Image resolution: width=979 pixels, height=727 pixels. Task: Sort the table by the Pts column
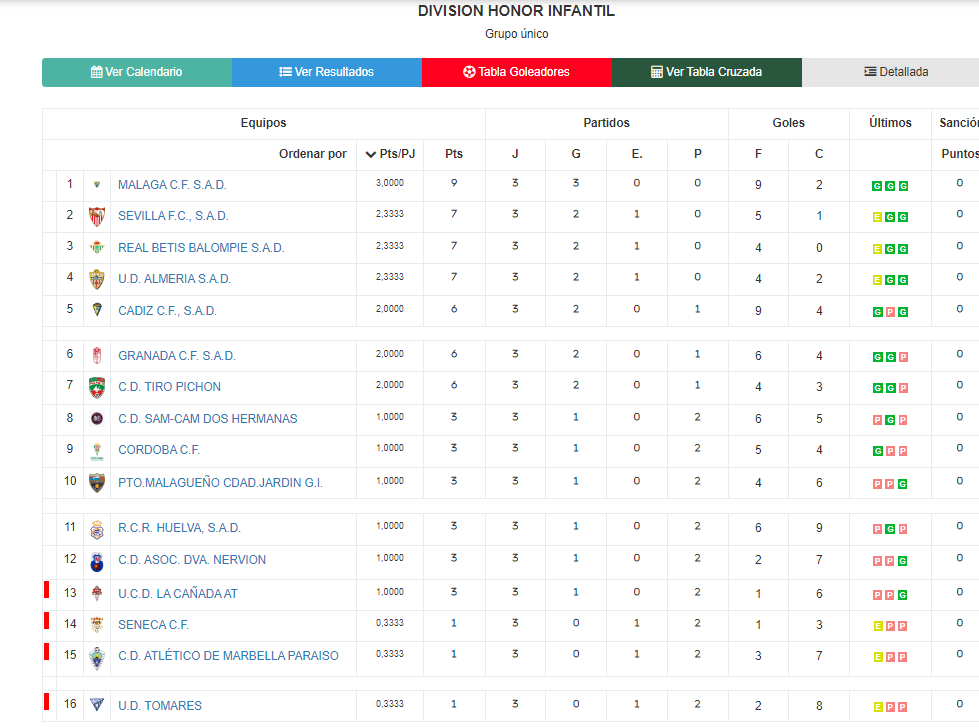454,154
